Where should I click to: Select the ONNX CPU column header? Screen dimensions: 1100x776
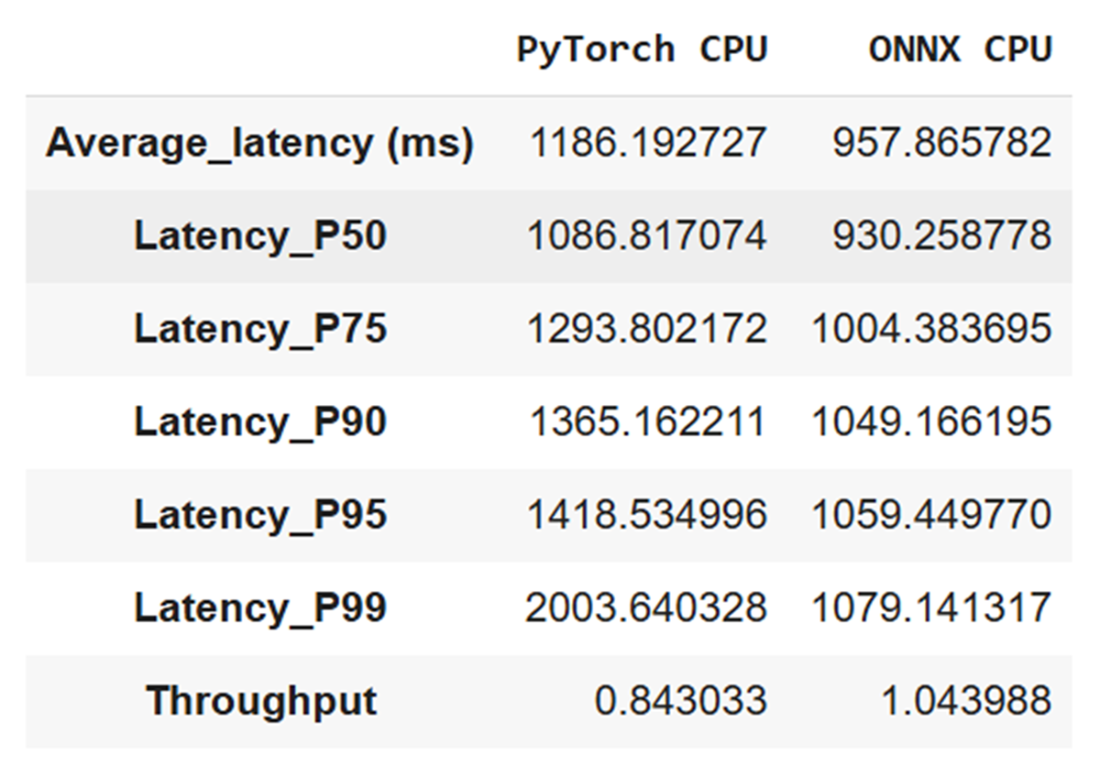(960, 50)
